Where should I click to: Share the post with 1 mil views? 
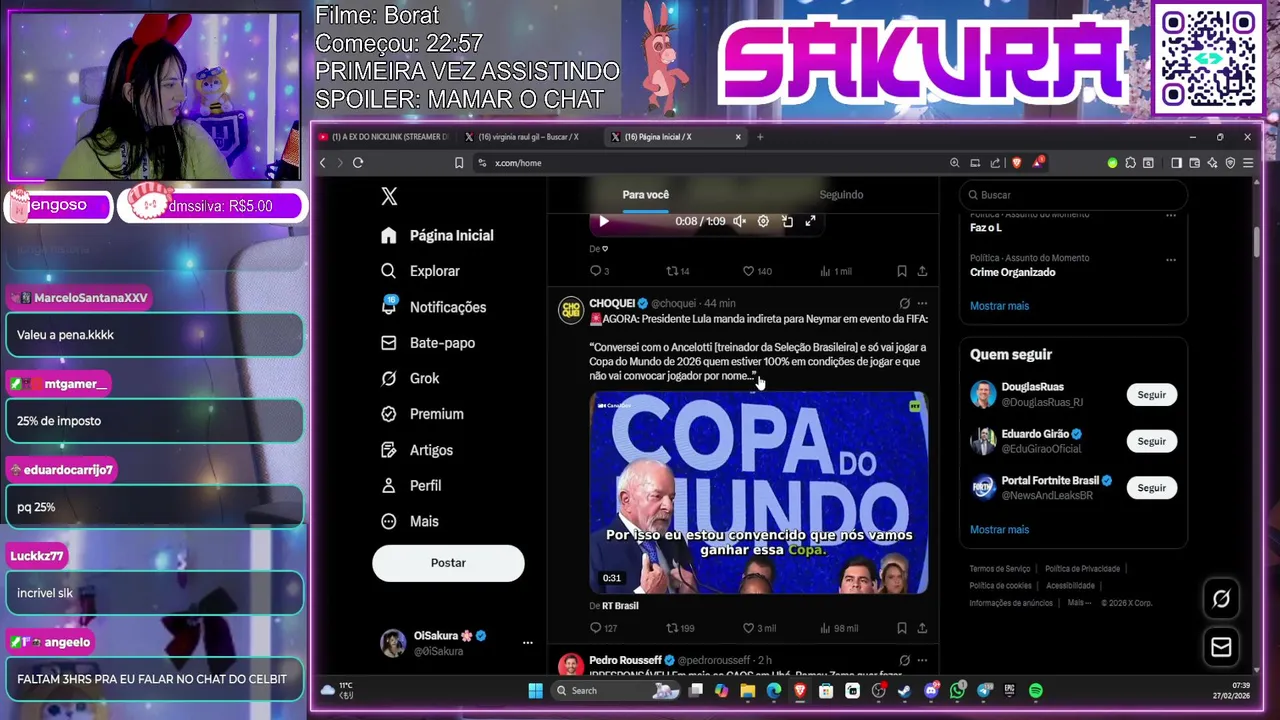922,271
